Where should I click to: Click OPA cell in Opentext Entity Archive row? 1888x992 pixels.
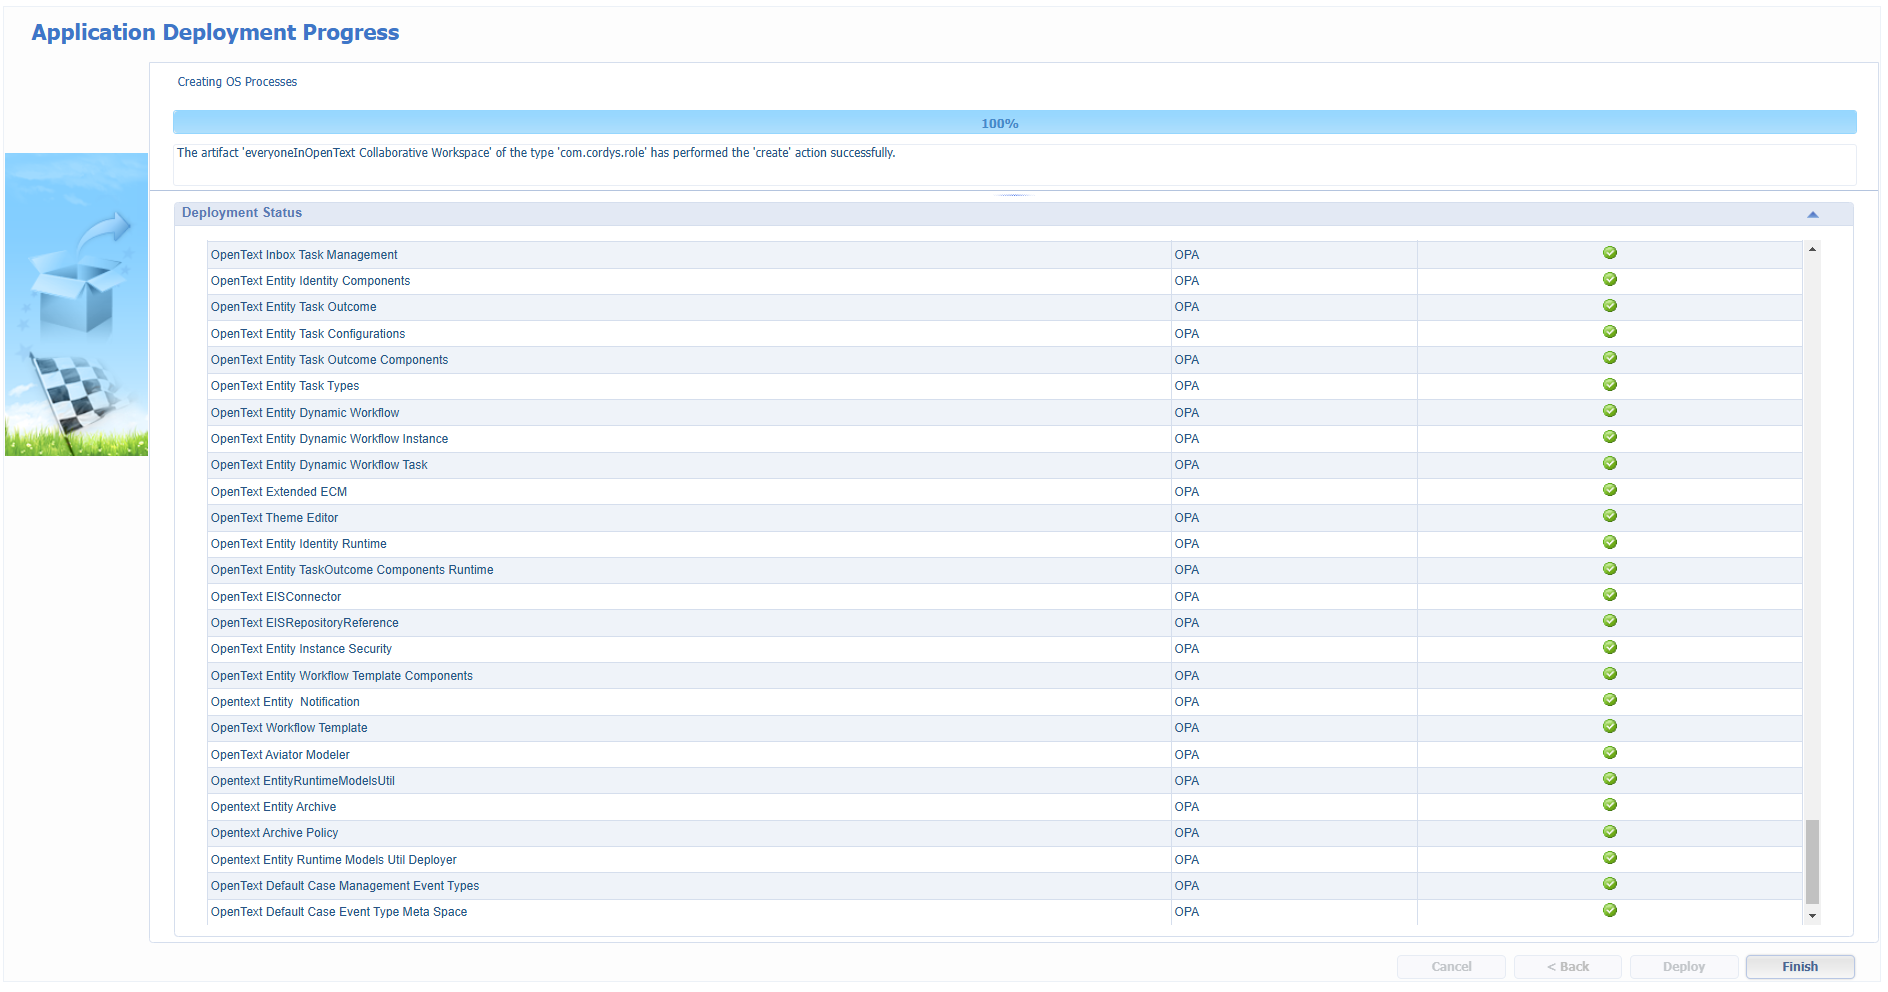point(1294,807)
